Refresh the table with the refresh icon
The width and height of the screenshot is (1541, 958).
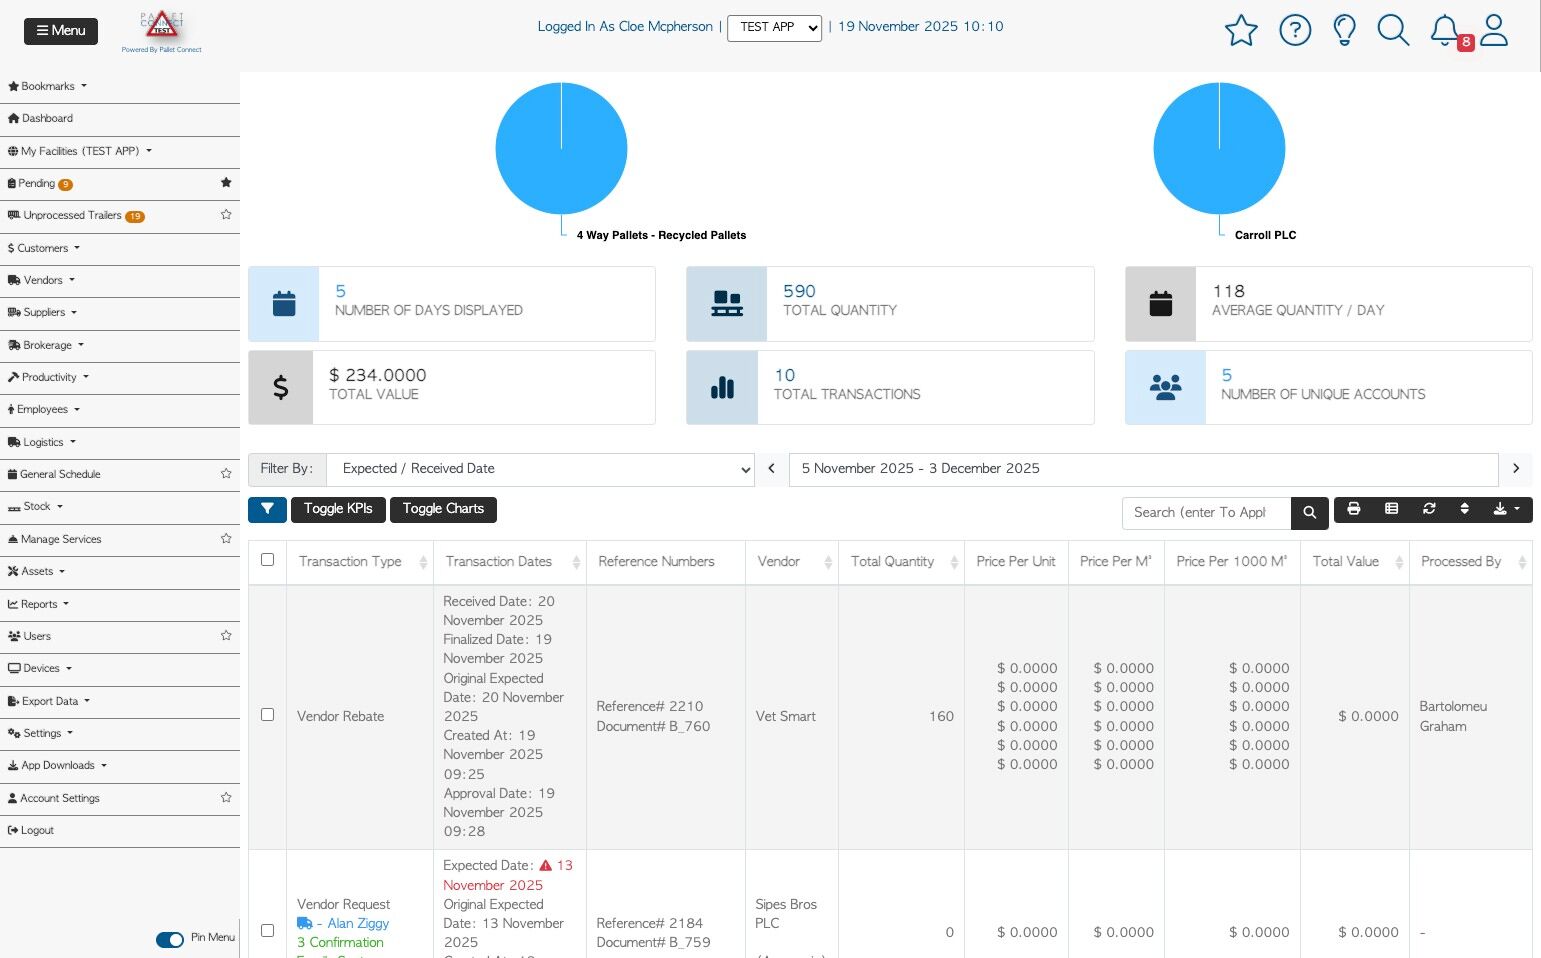point(1429,509)
